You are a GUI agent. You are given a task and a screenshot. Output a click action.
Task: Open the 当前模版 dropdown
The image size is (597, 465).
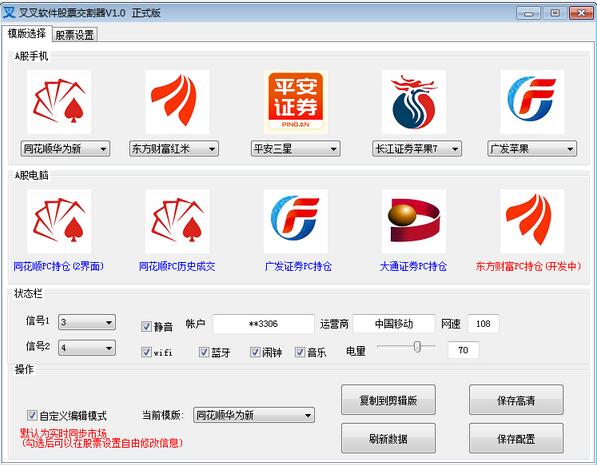[254, 415]
